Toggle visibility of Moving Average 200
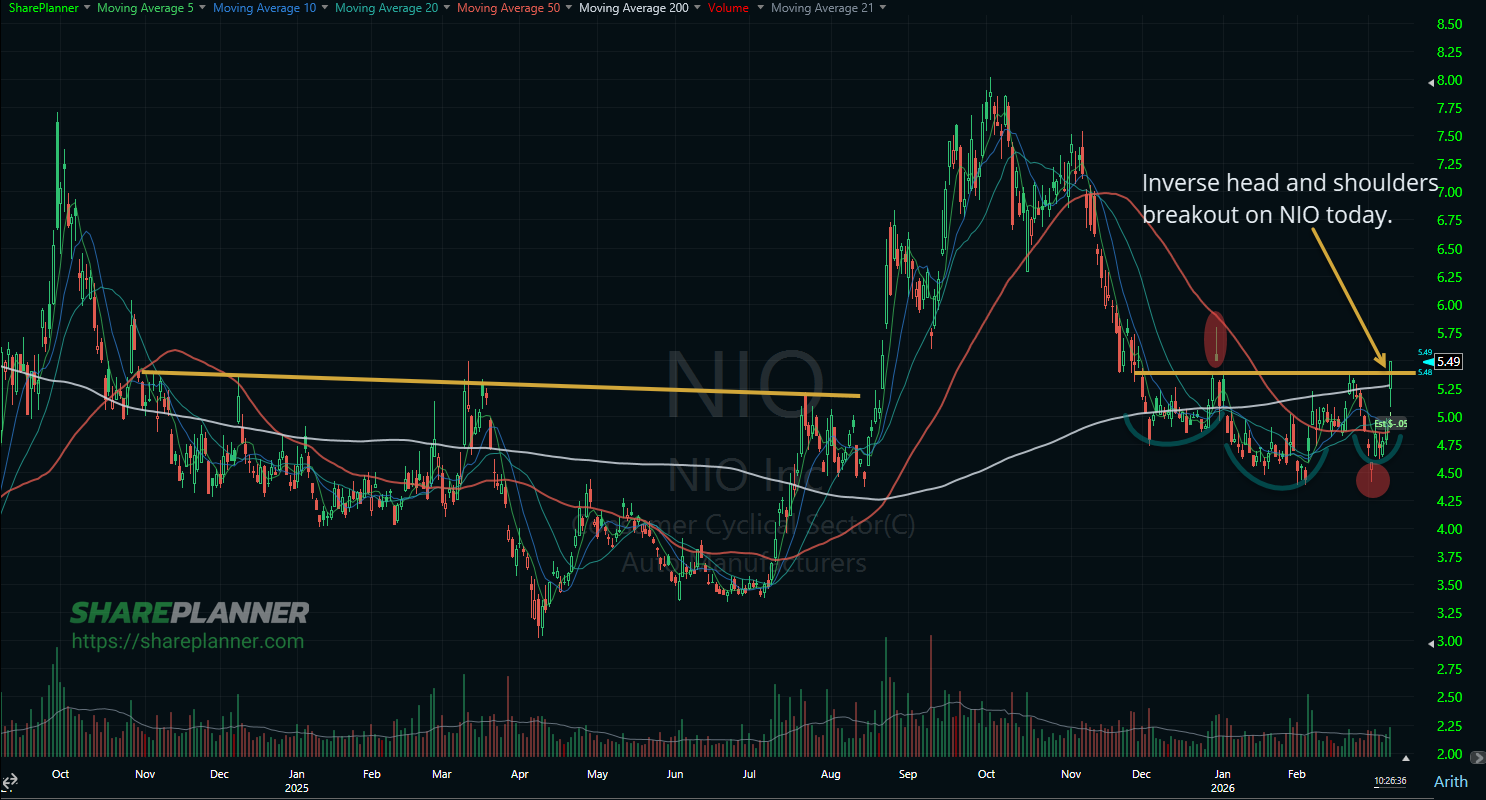The height and width of the screenshot is (800, 1486). [634, 8]
